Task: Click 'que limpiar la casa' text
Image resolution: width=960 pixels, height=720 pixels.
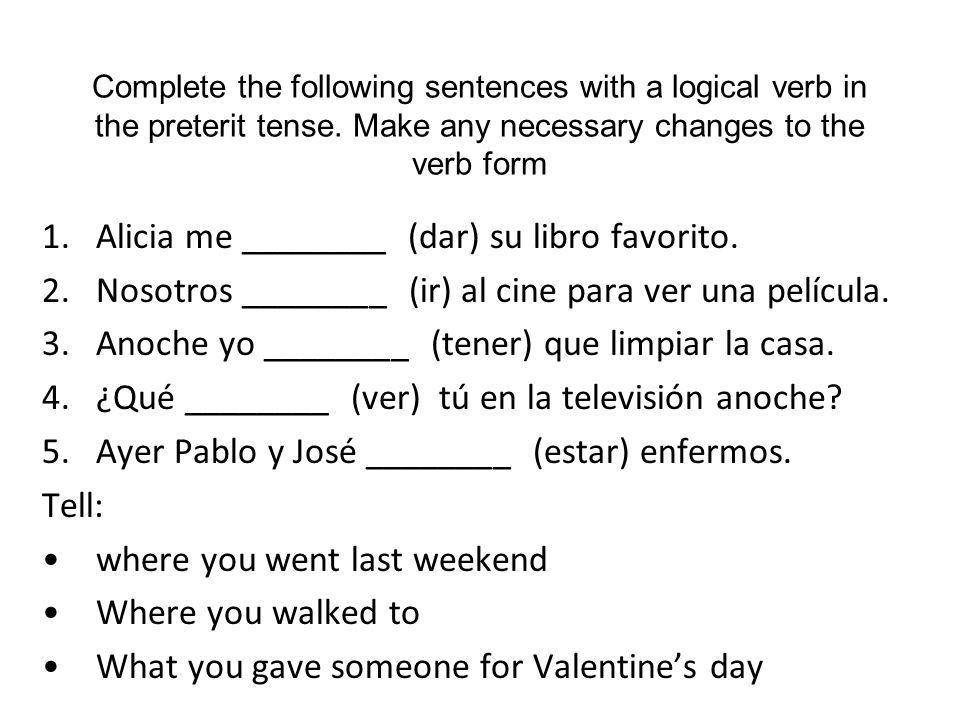Action: pyautogui.click(x=689, y=345)
